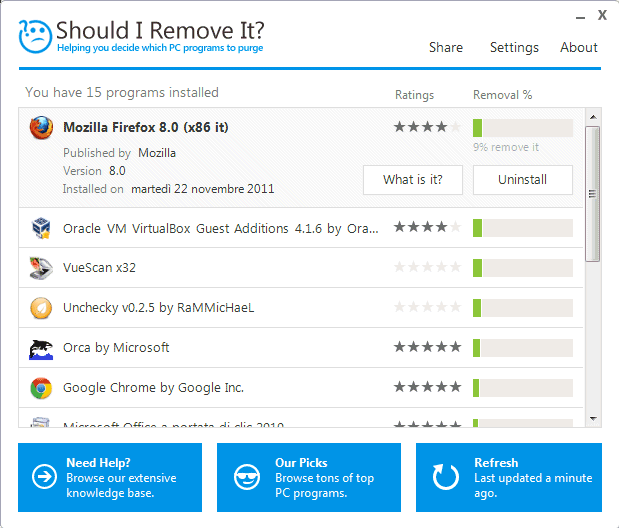This screenshot has height=528, width=619.
Task: Click the Firefox removal percentage bar
Action: (x=523, y=128)
